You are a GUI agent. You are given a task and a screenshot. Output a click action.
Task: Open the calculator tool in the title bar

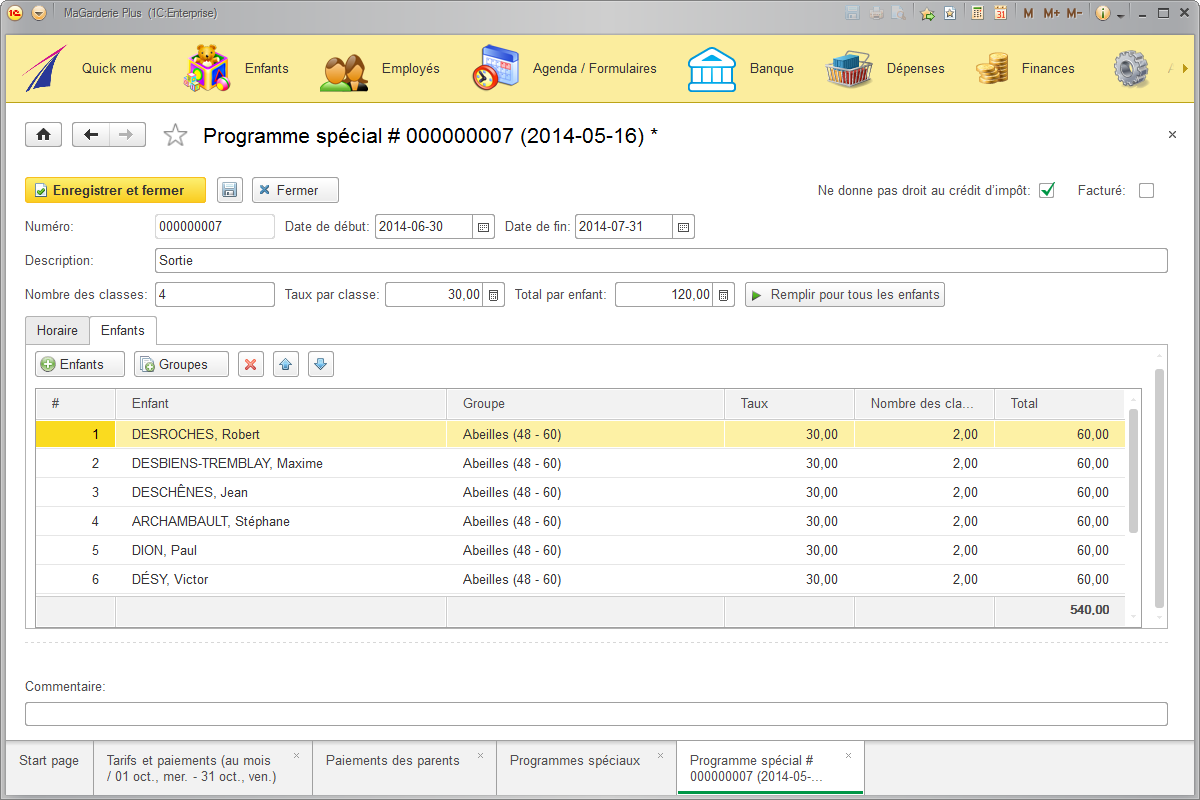click(x=977, y=12)
